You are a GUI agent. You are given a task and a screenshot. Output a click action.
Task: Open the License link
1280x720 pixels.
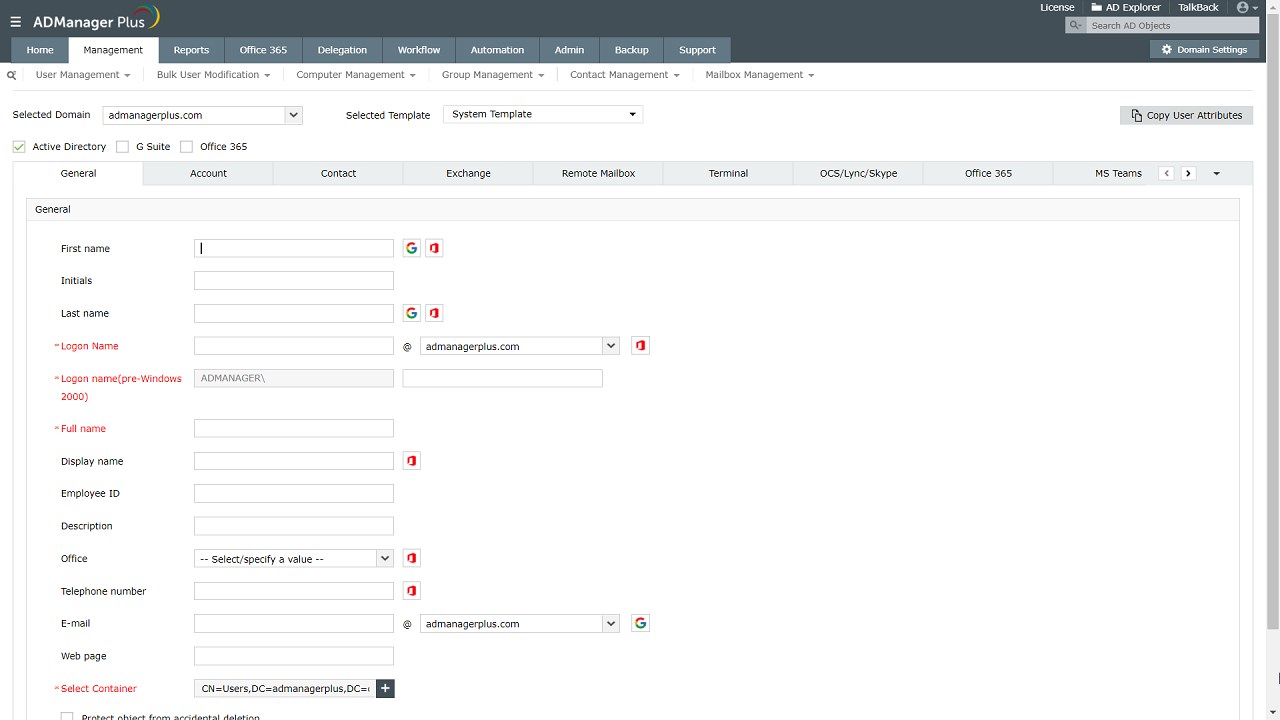click(x=1057, y=8)
